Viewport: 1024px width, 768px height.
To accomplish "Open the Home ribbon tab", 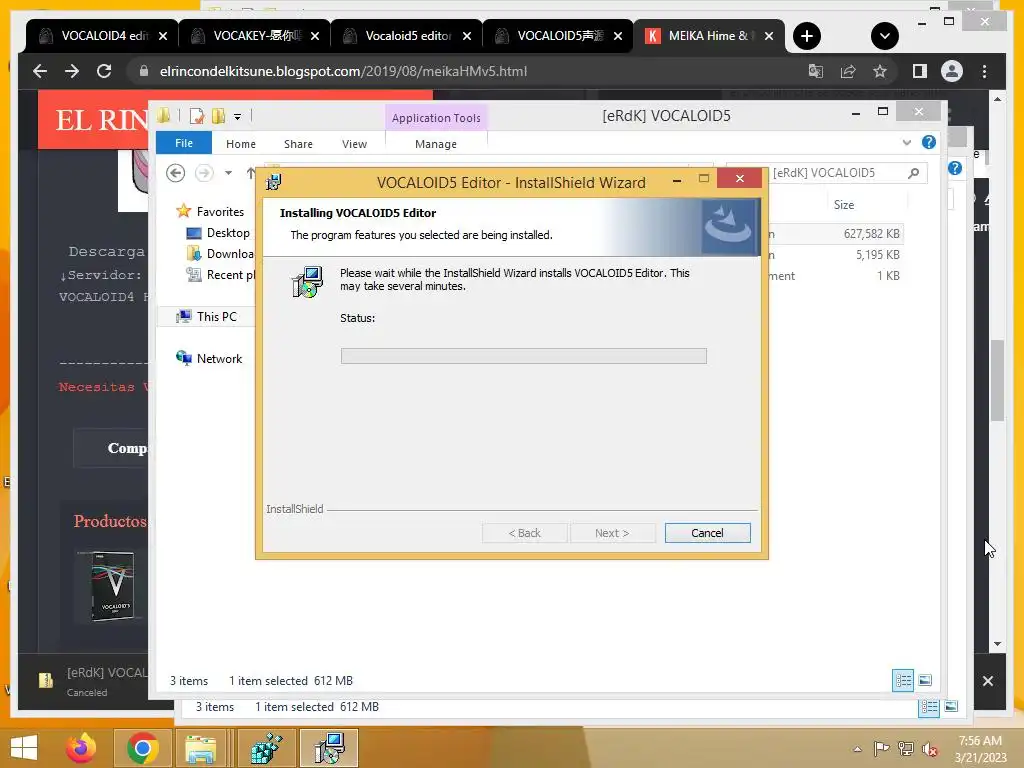I will (x=241, y=144).
